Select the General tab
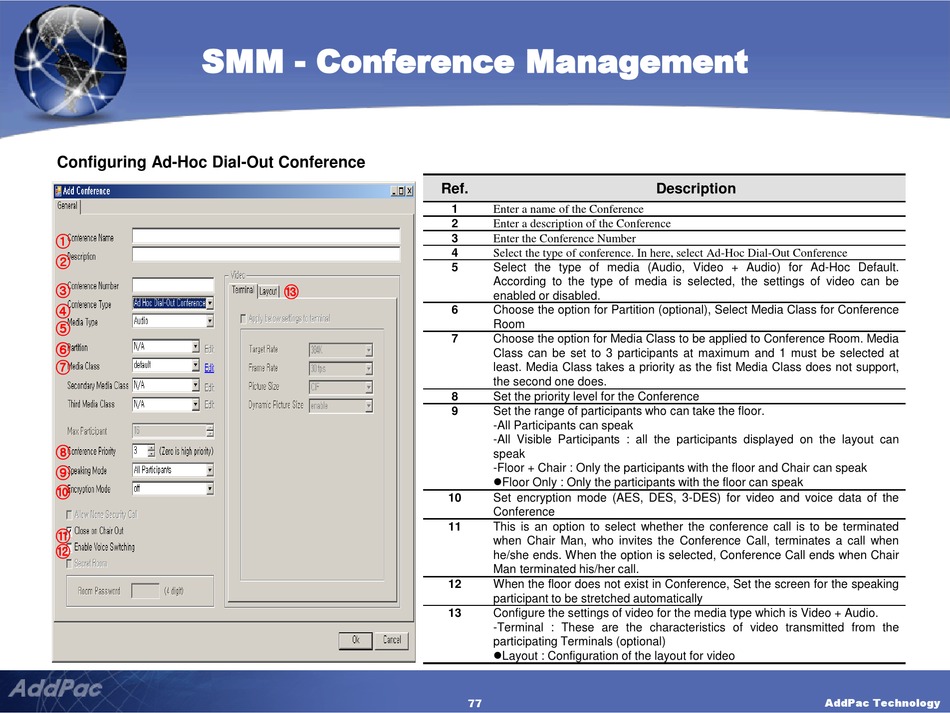The image size is (950, 713). point(67,206)
